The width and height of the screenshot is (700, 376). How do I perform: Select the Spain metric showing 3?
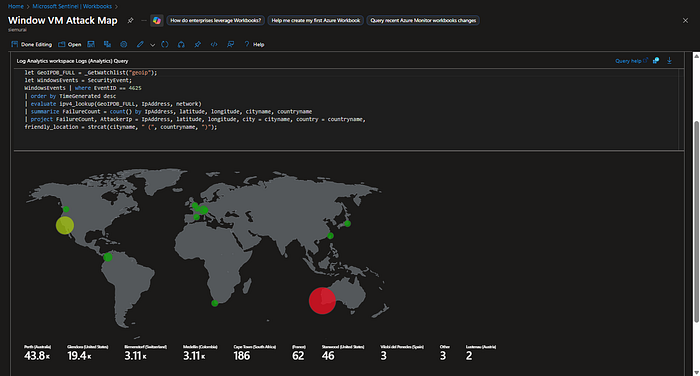click(402, 353)
